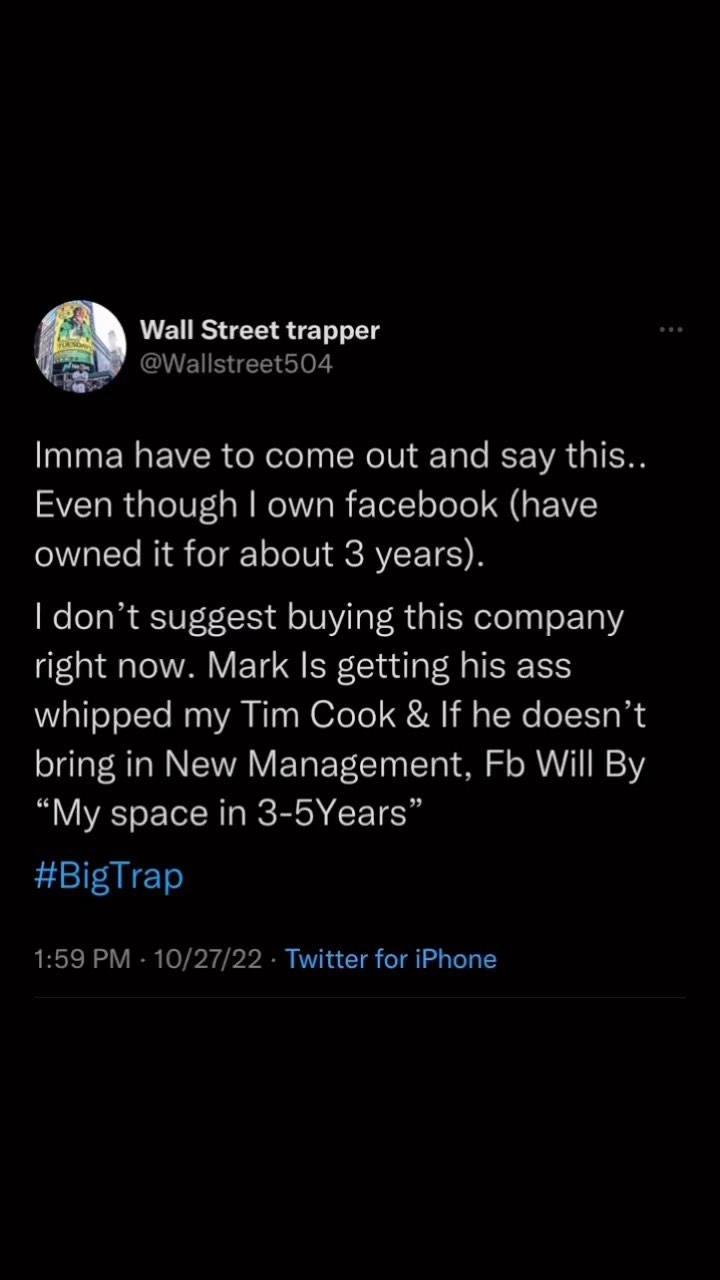Open the three-dot more options menu
The height and width of the screenshot is (1280, 720).
pos(671,329)
